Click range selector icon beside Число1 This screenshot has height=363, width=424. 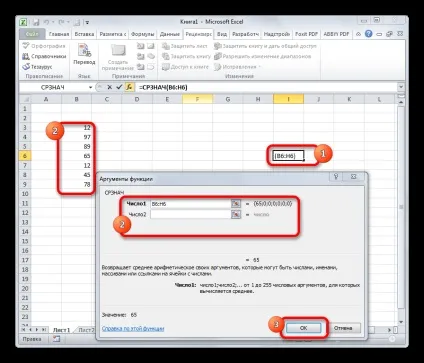(x=236, y=203)
